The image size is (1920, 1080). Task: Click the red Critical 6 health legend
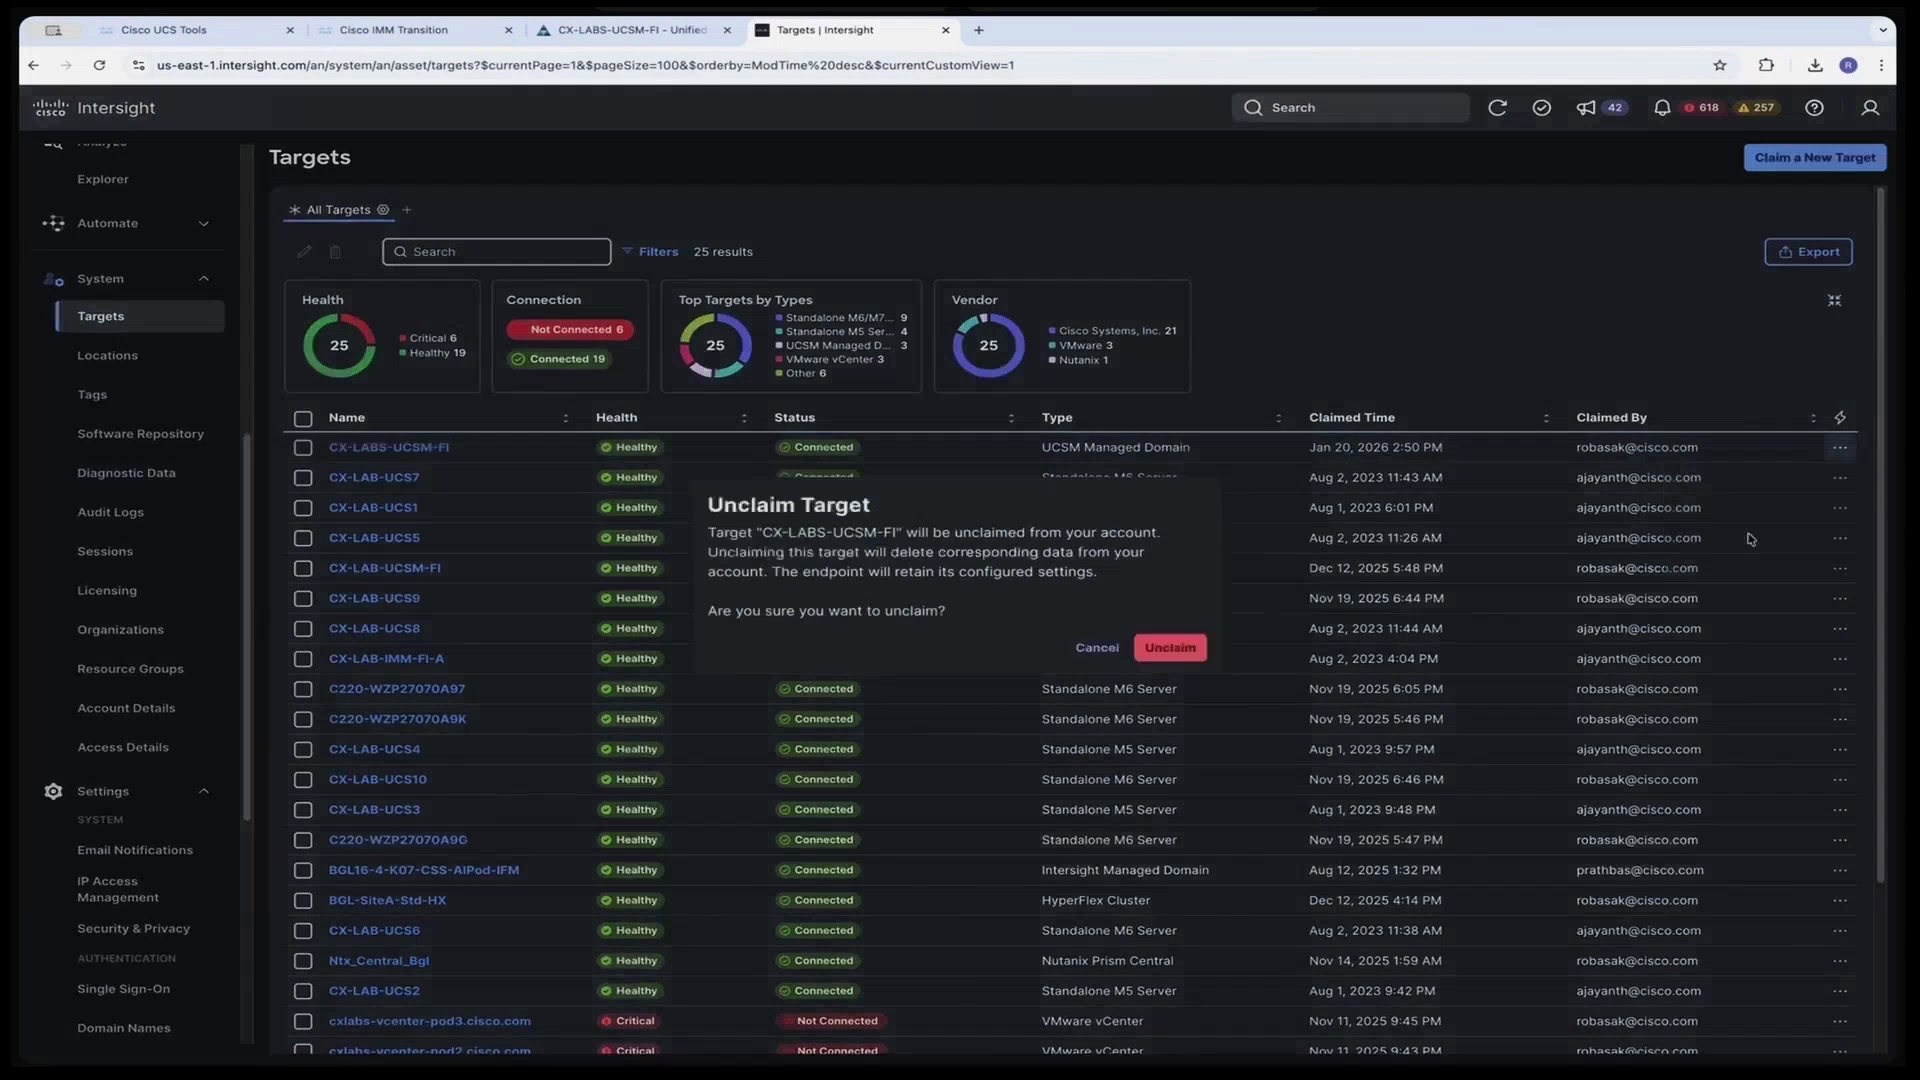tap(428, 338)
